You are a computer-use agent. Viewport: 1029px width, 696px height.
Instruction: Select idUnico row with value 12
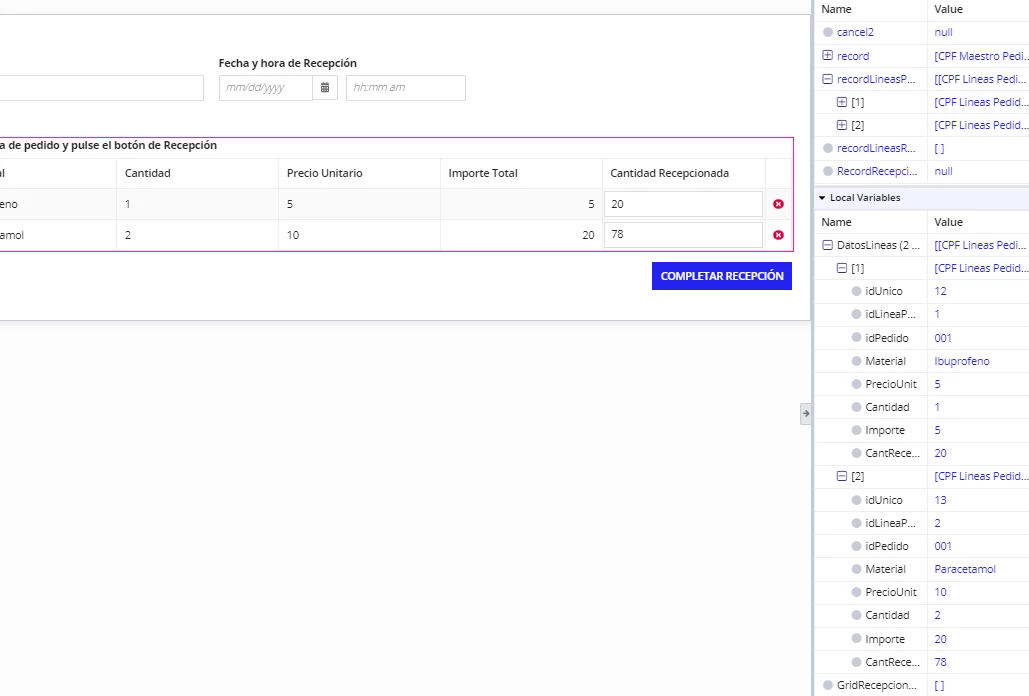click(x=922, y=291)
